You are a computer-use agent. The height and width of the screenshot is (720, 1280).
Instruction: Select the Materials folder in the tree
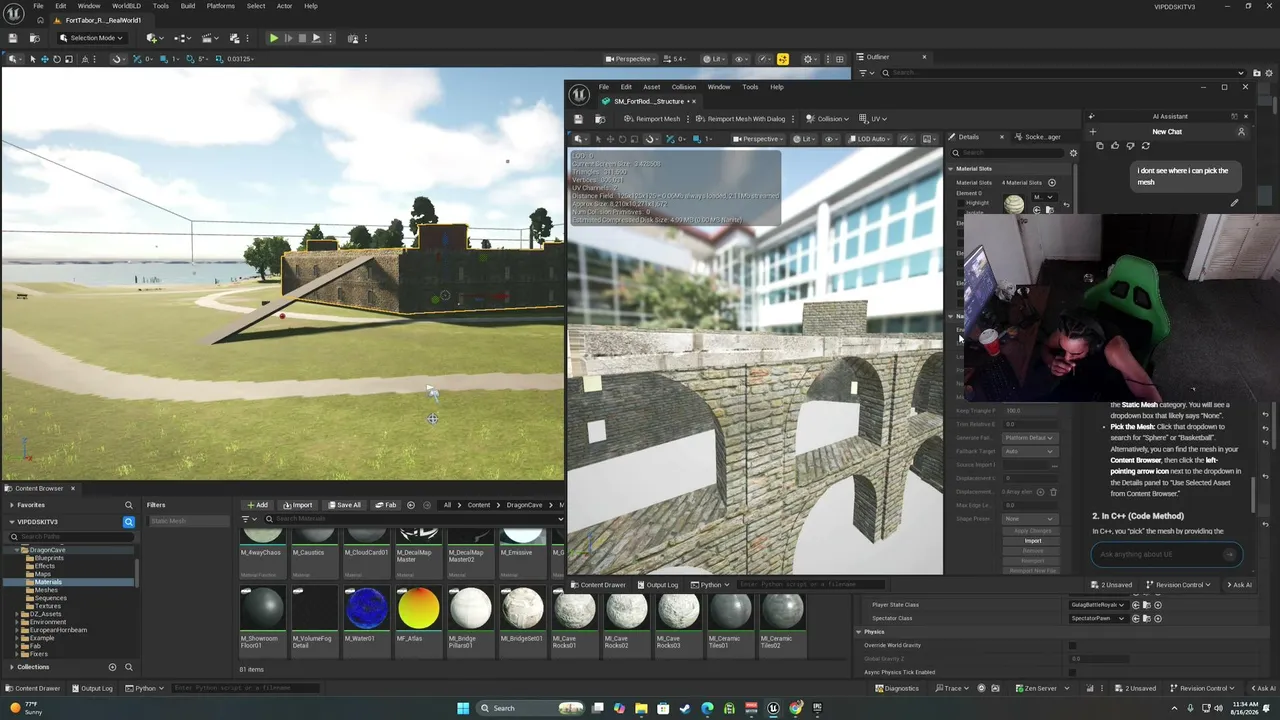tap(48, 582)
